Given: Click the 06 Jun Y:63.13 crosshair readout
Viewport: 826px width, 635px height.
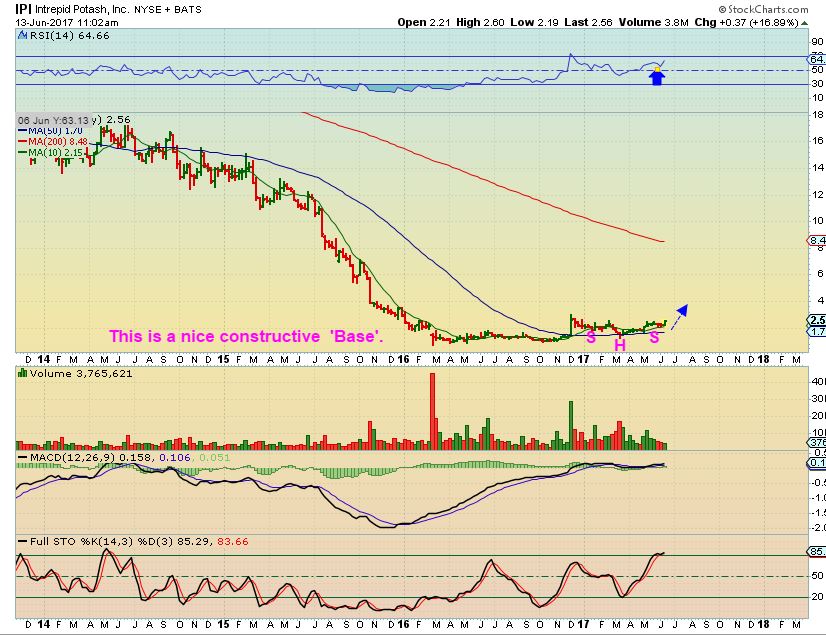Looking at the screenshot, I should point(54,120).
